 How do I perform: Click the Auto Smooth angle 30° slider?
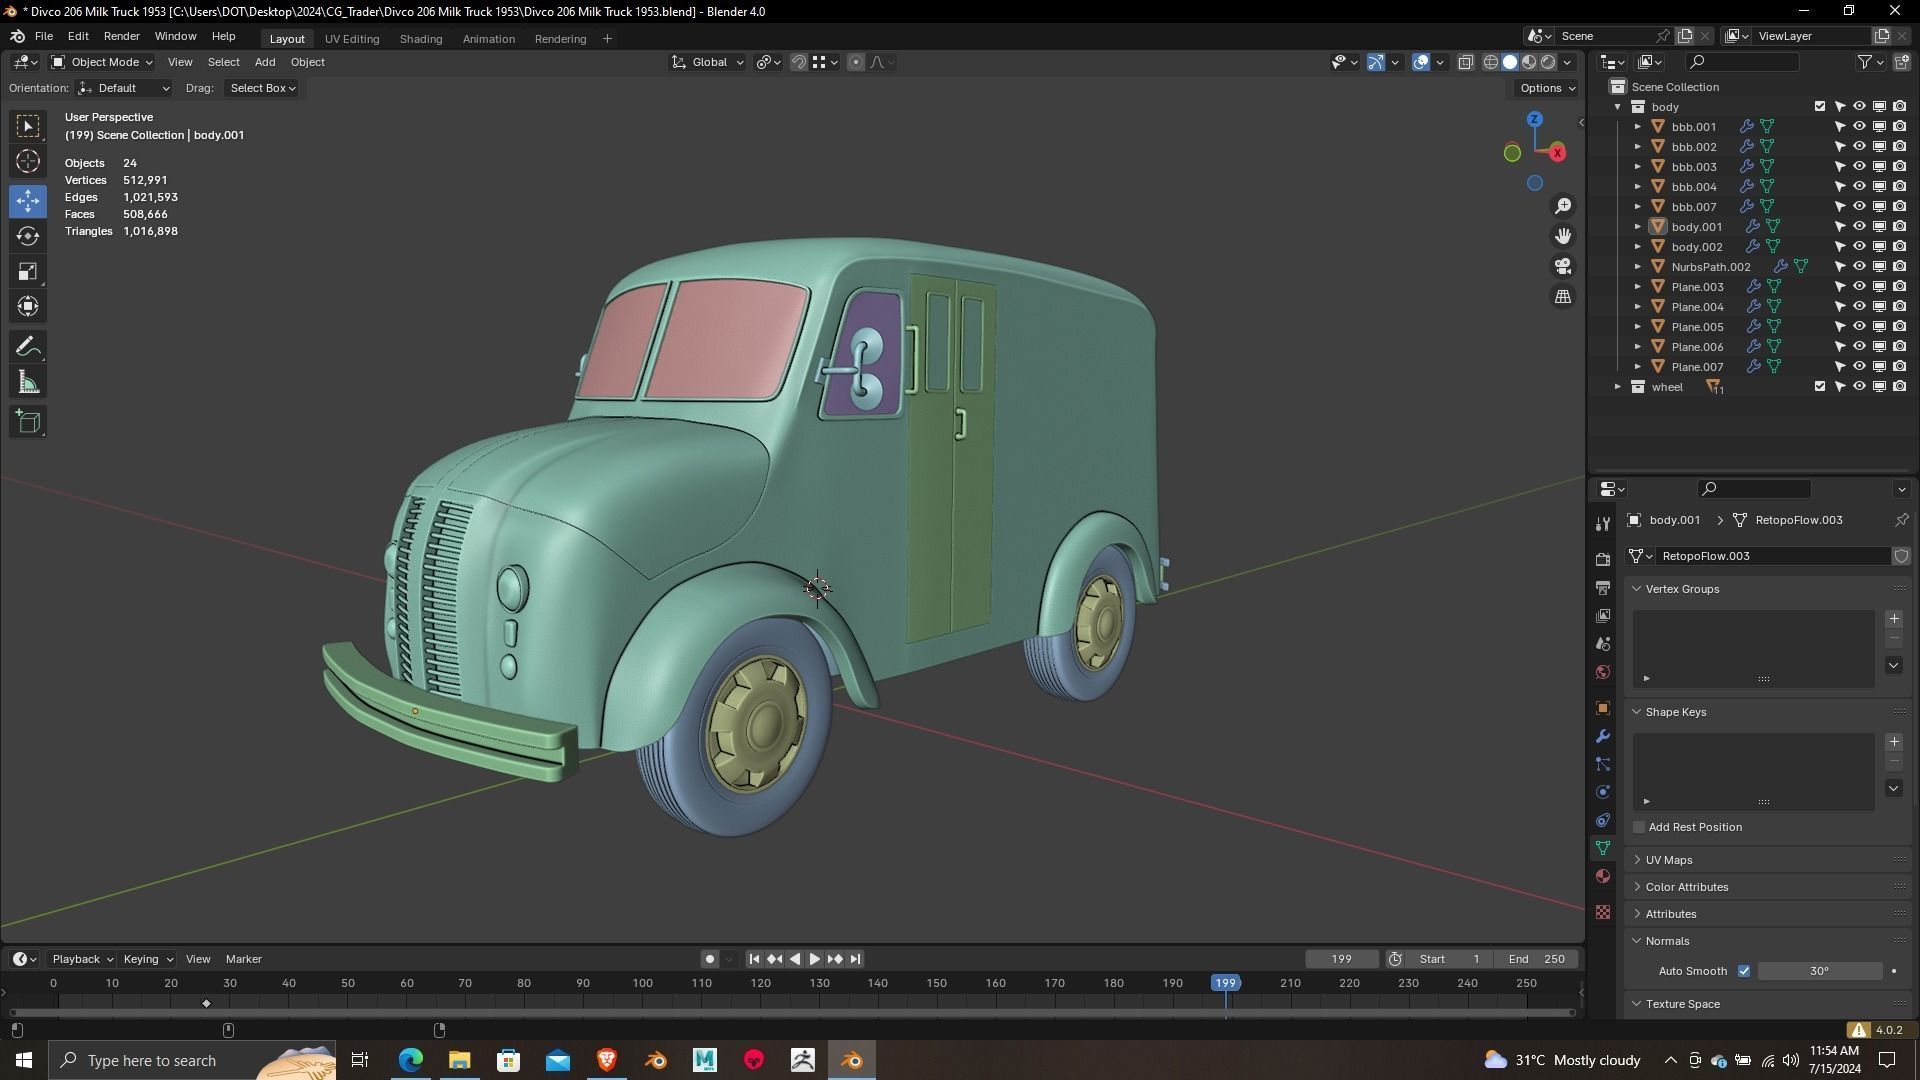tap(1820, 971)
